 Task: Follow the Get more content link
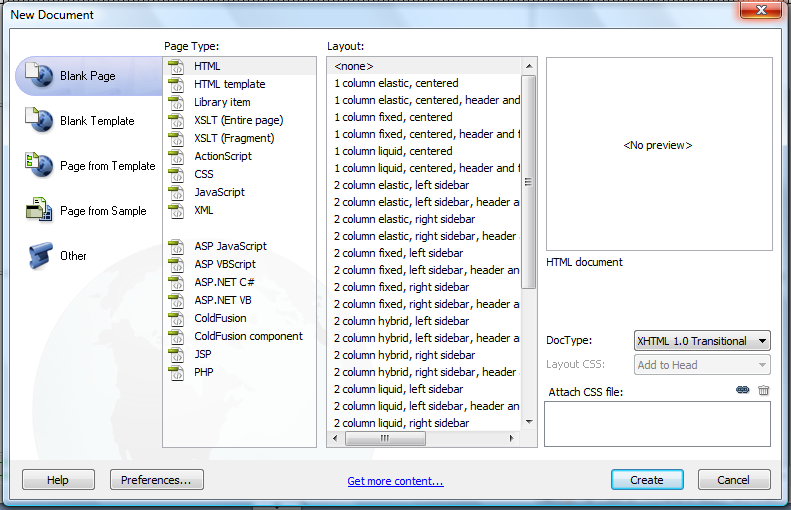[395, 481]
